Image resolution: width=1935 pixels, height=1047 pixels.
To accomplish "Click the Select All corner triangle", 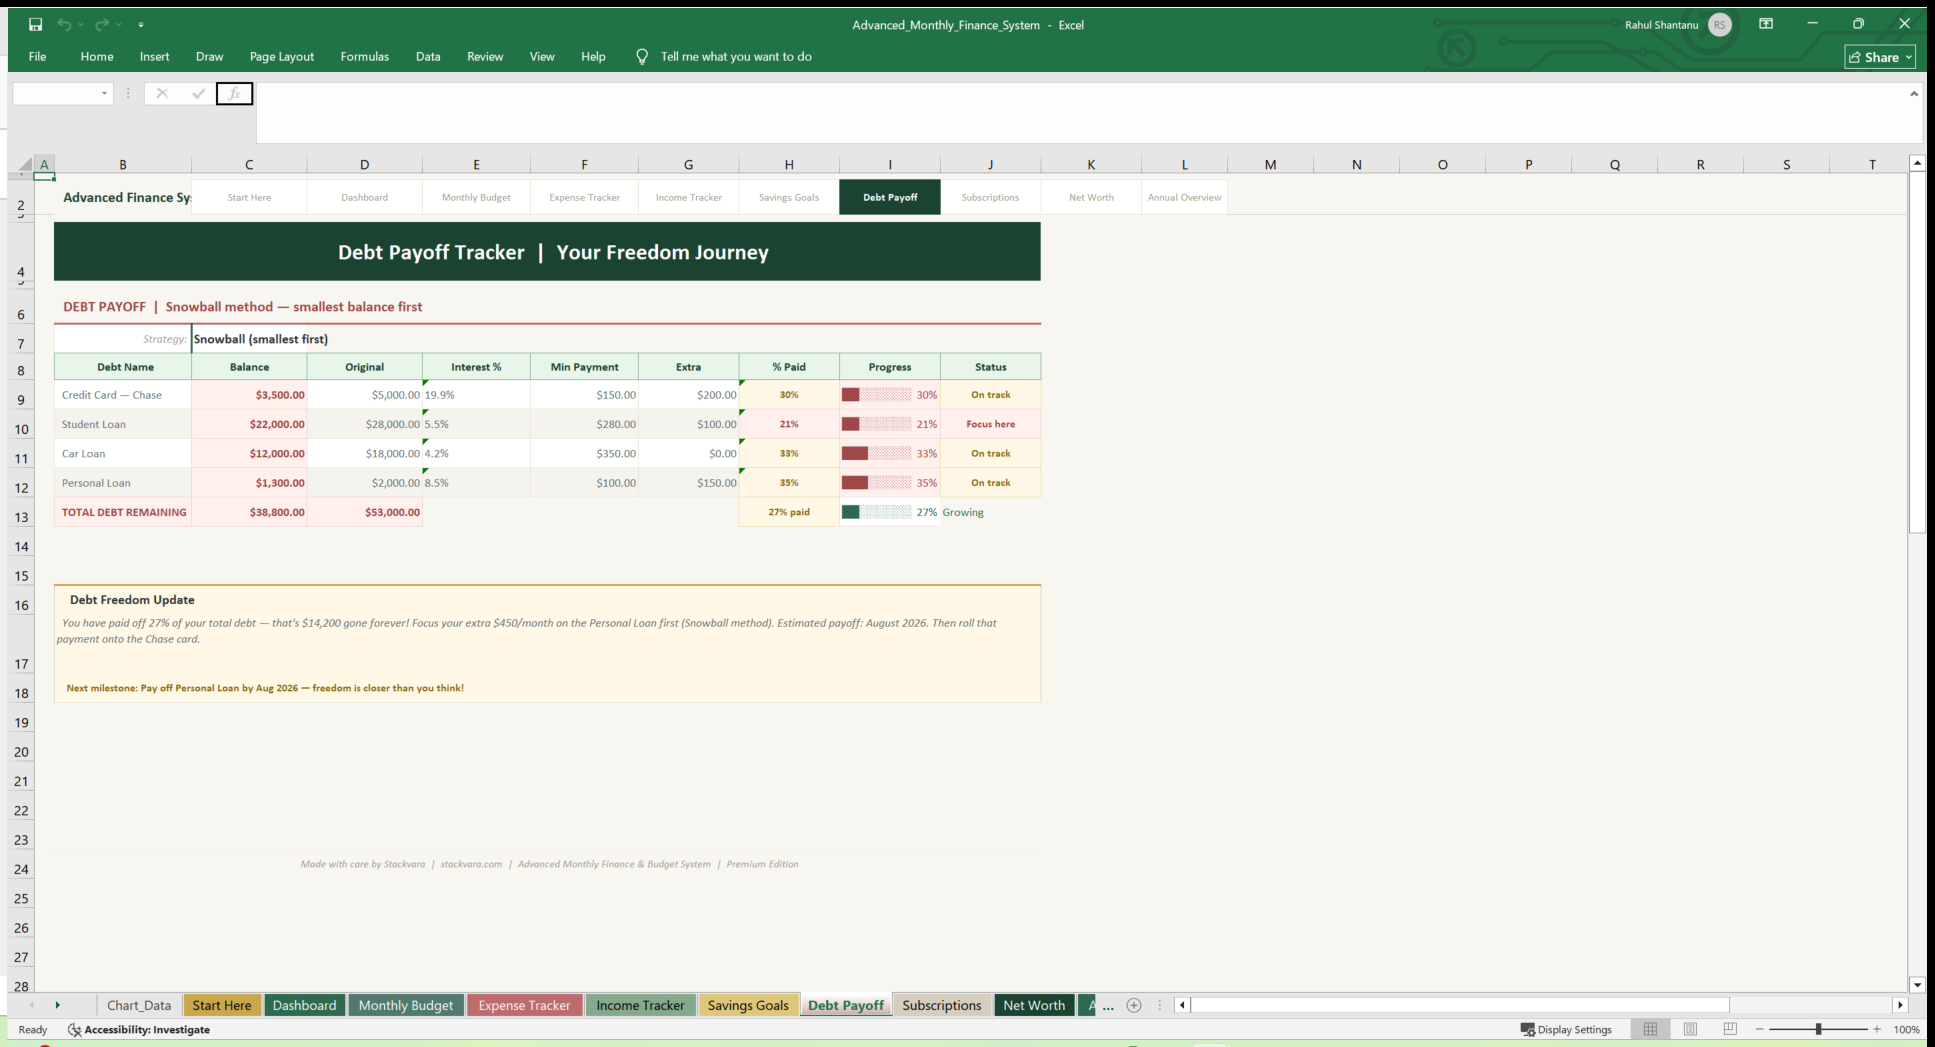I will 25,165.
